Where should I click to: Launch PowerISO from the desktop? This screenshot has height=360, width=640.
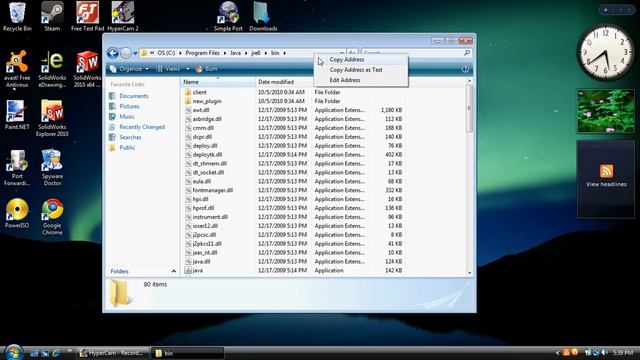[17, 213]
